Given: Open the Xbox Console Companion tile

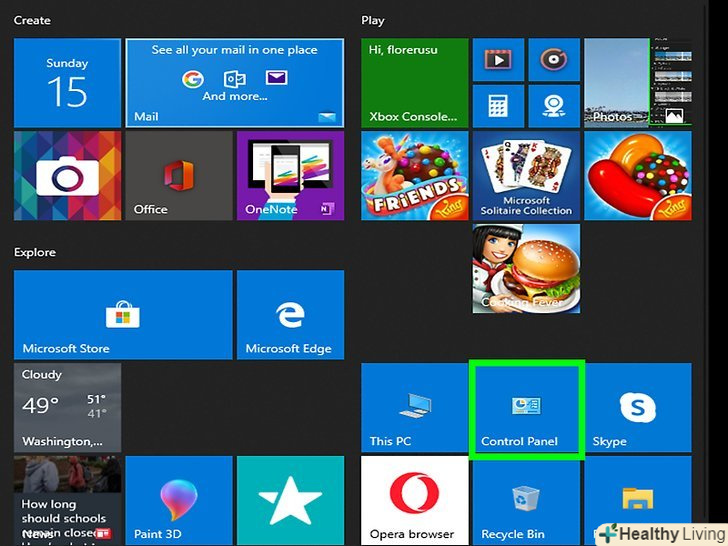Looking at the screenshot, I should point(415,83).
